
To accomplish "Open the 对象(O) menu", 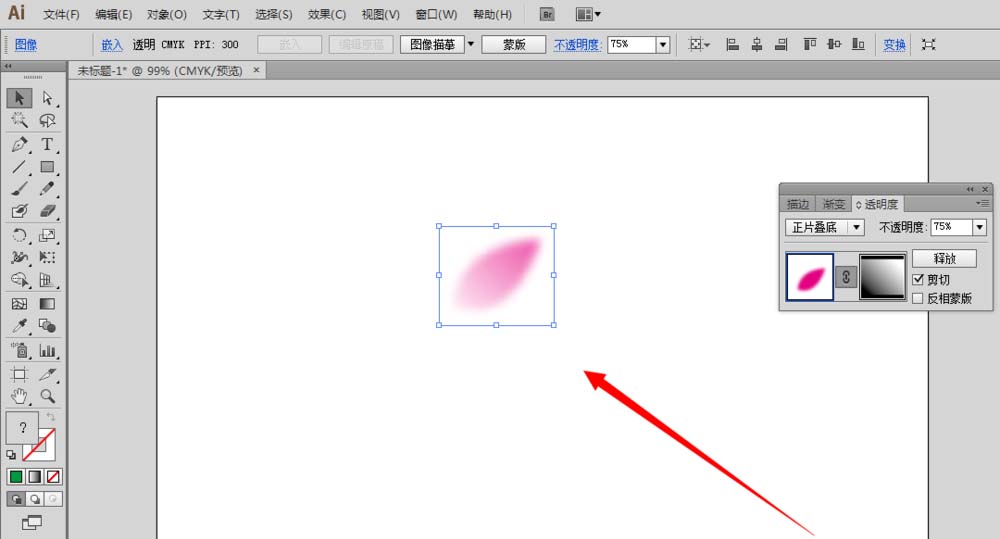I will pos(166,14).
